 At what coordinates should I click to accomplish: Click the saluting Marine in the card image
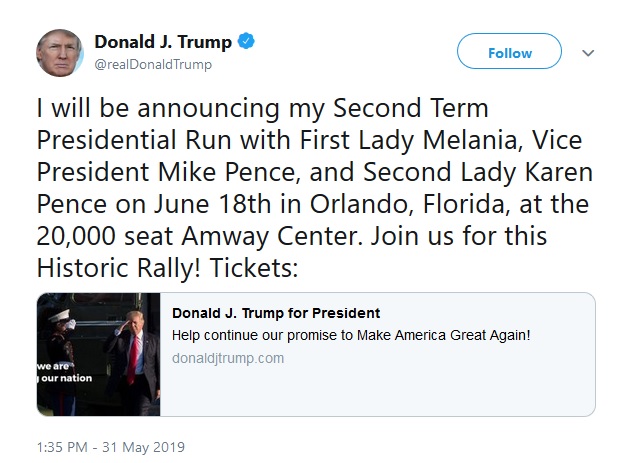coord(61,354)
